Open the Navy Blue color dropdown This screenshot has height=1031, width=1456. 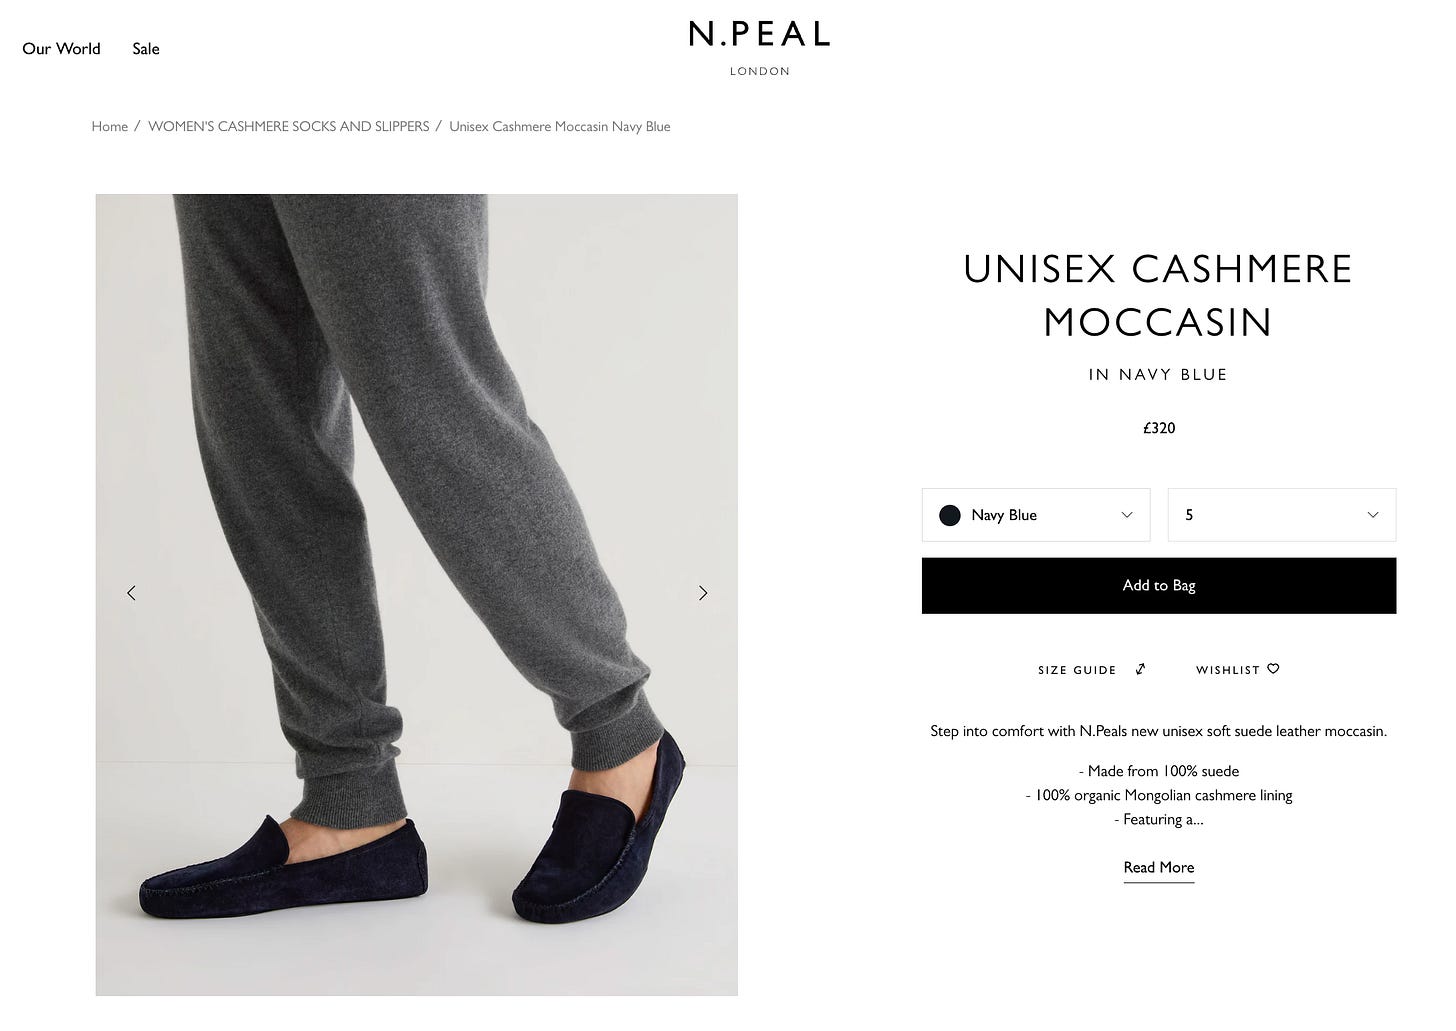click(1035, 515)
